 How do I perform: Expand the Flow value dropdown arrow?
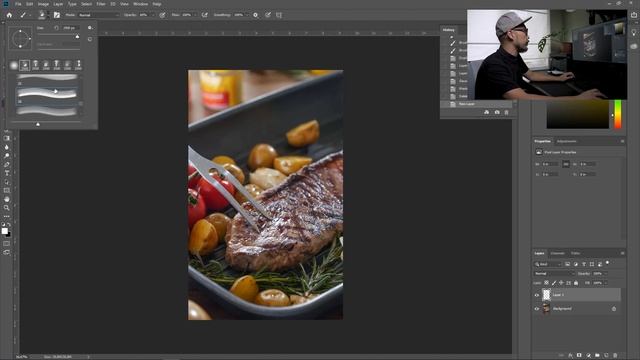pyautogui.click(x=196, y=15)
